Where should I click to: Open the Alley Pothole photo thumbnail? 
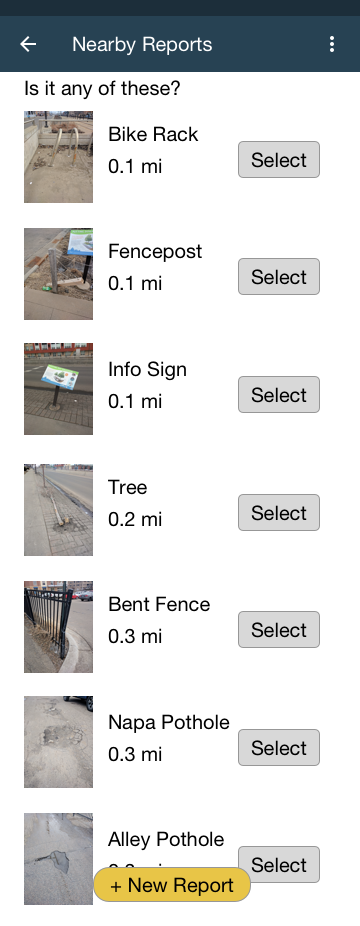pyautogui.click(x=58, y=859)
